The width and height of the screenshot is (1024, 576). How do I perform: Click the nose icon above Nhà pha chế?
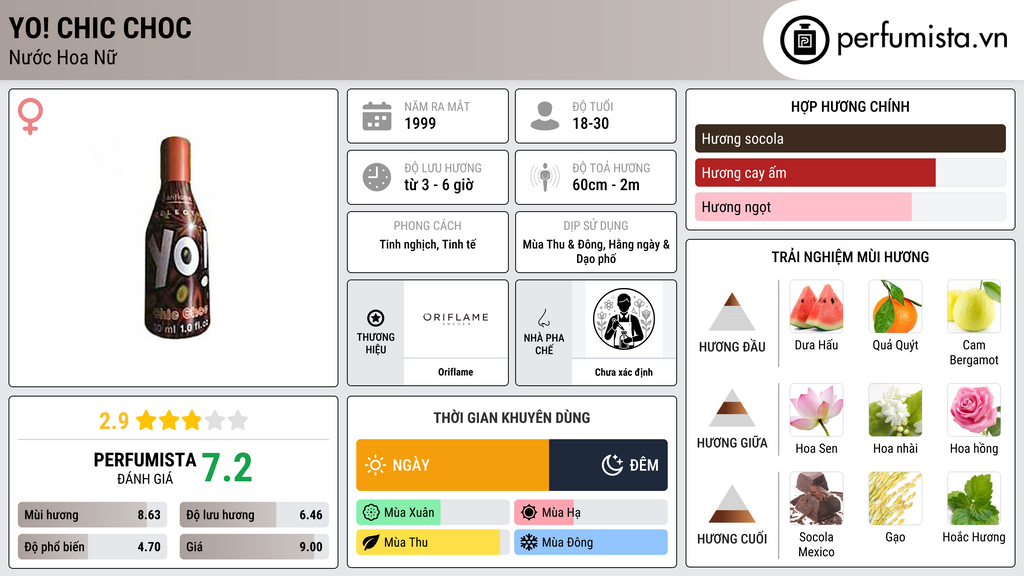(x=543, y=318)
